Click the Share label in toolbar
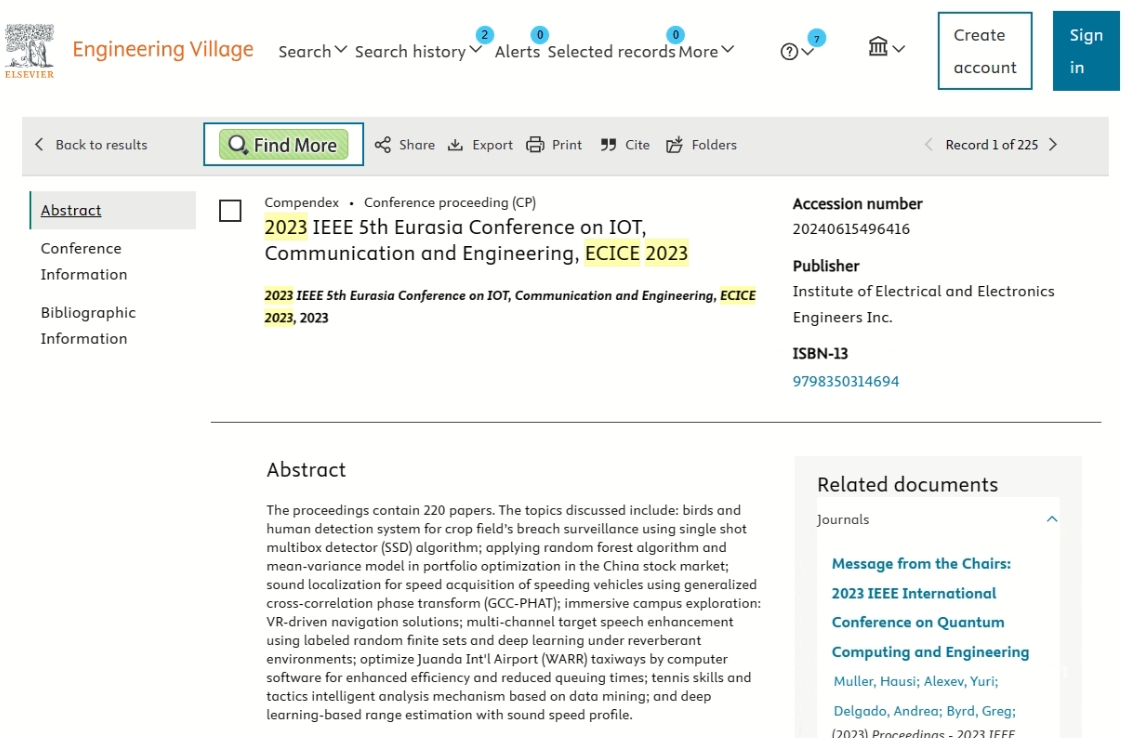This screenshot has width=1124, height=738. click(417, 145)
